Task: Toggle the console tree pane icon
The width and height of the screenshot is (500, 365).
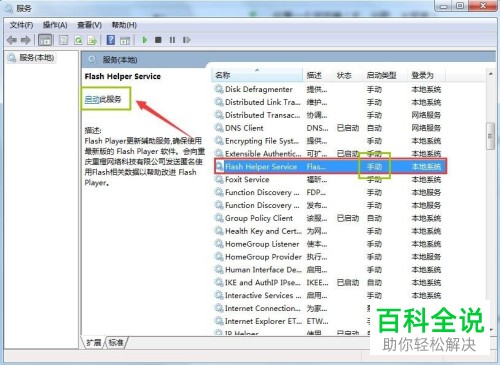Action: (x=45, y=40)
